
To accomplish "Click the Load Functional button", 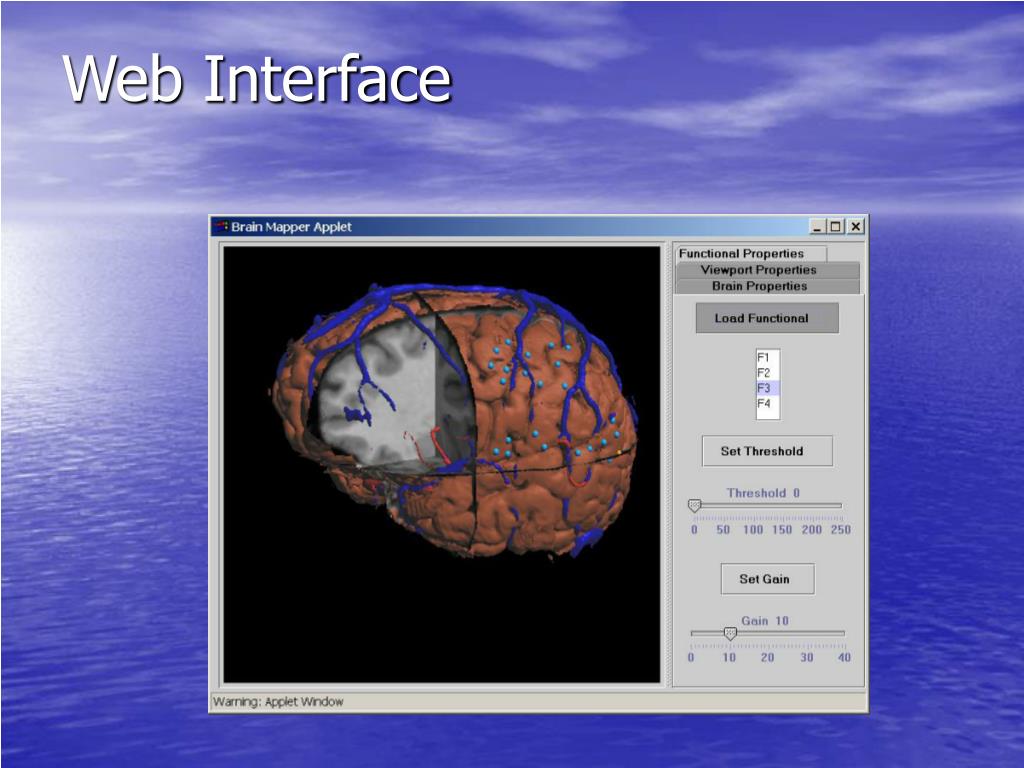I will (767, 318).
